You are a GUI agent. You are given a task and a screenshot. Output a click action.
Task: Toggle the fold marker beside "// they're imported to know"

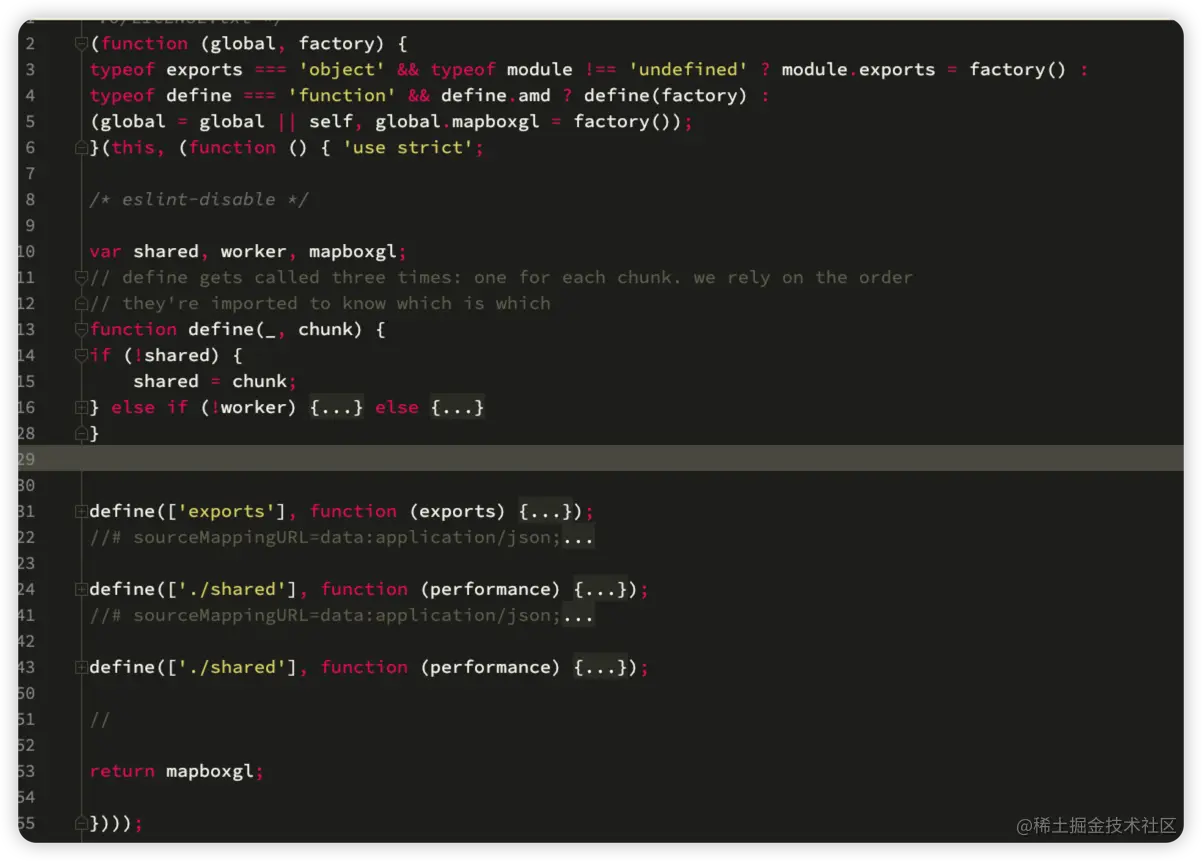(80, 303)
